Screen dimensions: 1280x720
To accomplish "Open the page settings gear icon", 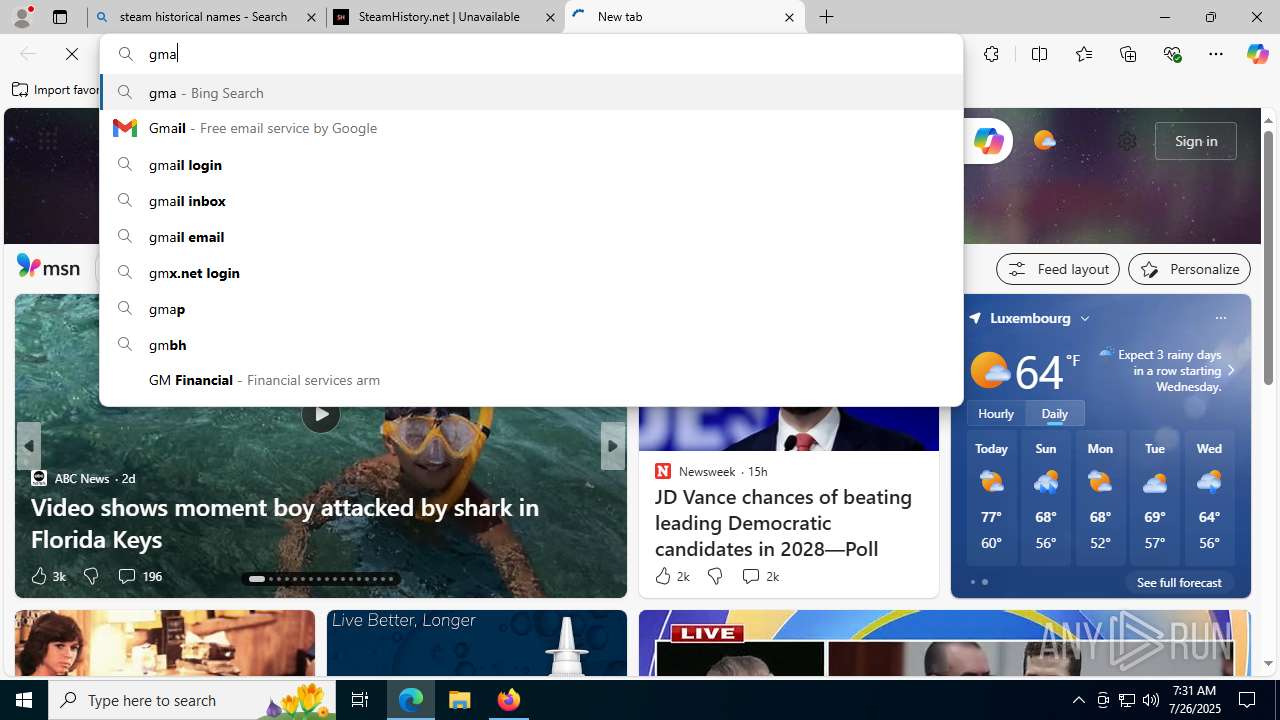I will click(1127, 141).
